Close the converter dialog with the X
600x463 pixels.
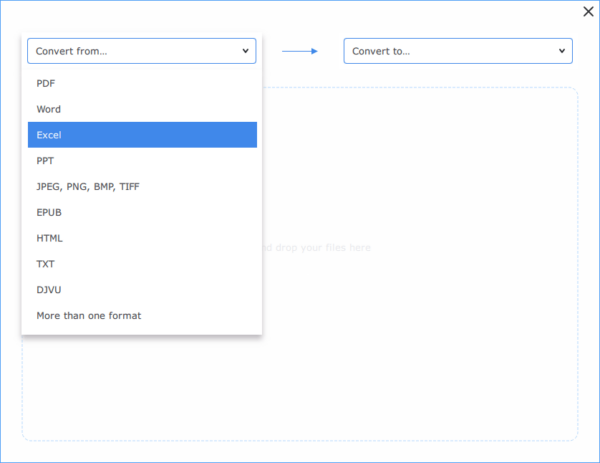click(x=588, y=11)
